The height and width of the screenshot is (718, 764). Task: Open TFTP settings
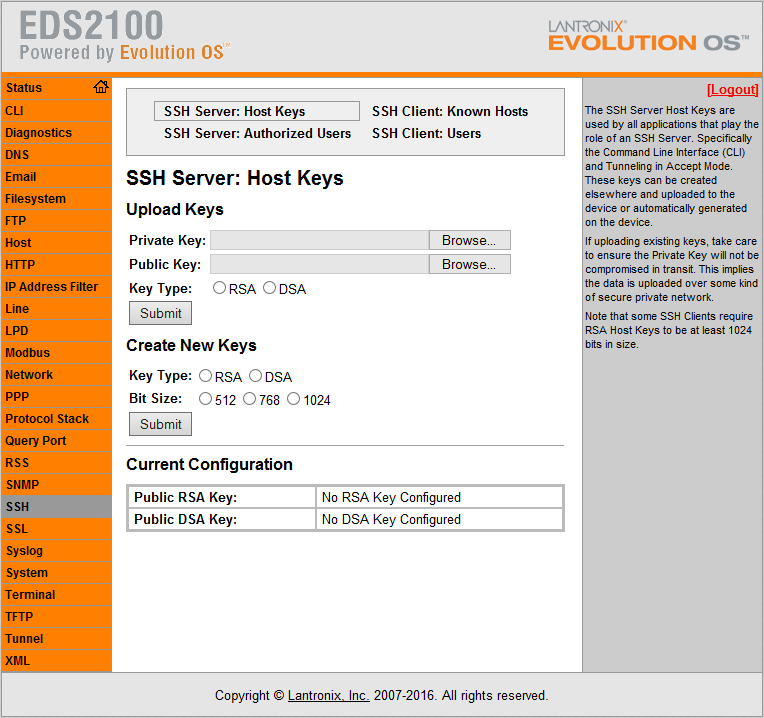click(x=57, y=616)
